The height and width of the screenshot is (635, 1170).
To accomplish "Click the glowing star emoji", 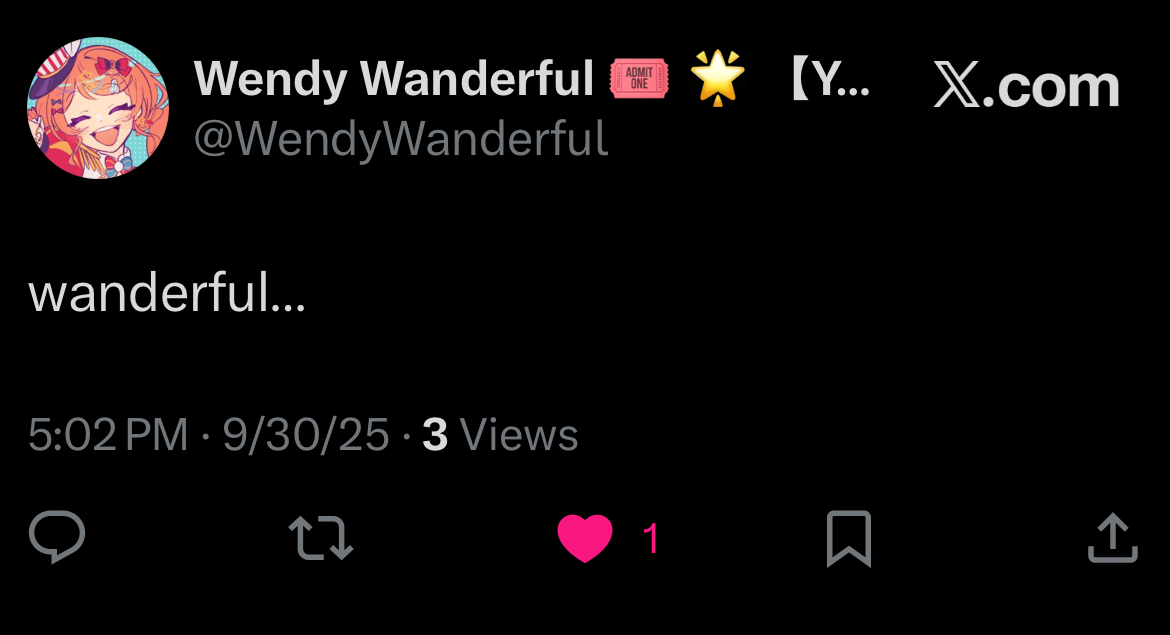I will click(717, 78).
